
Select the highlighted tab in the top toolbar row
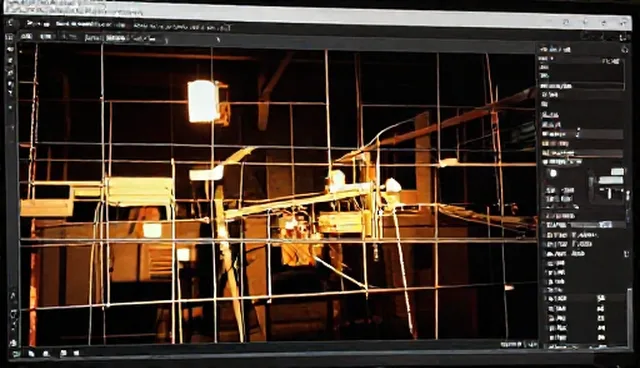(x=116, y=38)
